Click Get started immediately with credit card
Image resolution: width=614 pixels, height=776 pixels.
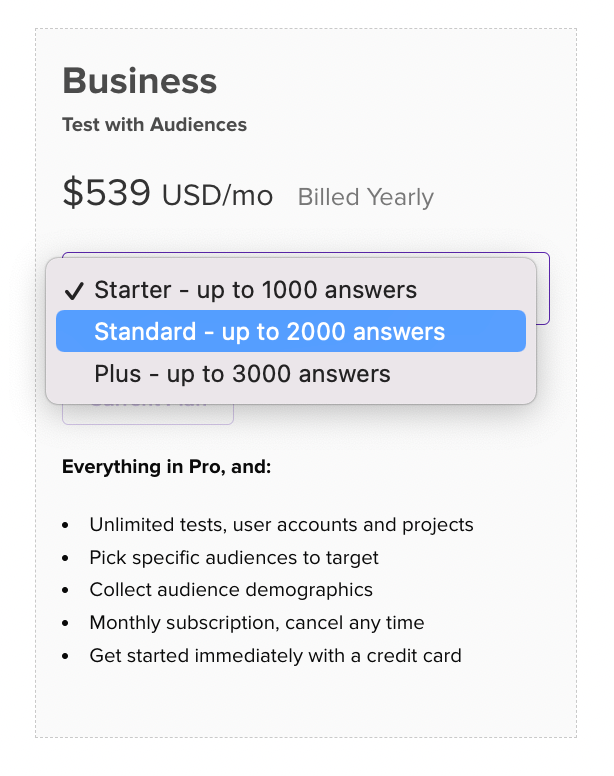pos(276,656)
